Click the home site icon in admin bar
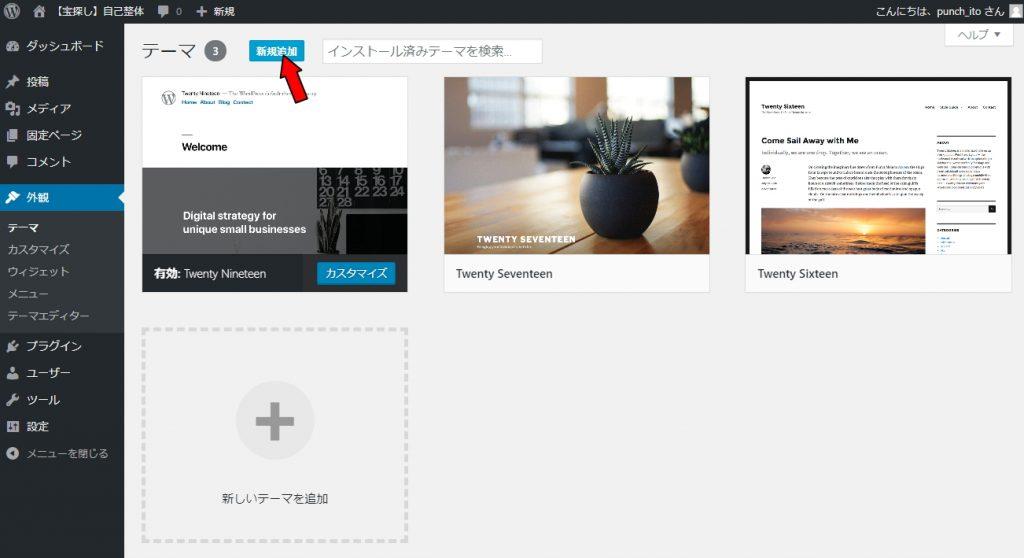Viewport: 1024px width, 558px height. 39,11
